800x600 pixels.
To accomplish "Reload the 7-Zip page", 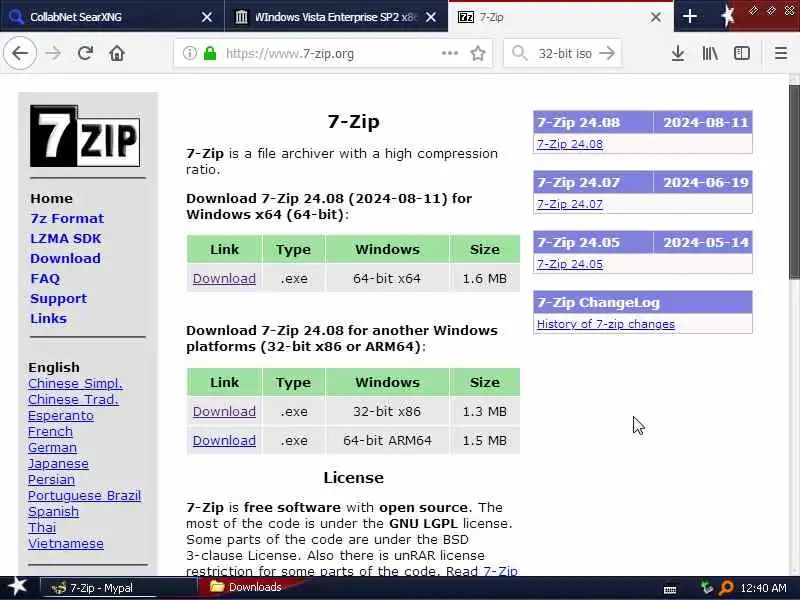I will coord(85,53).
